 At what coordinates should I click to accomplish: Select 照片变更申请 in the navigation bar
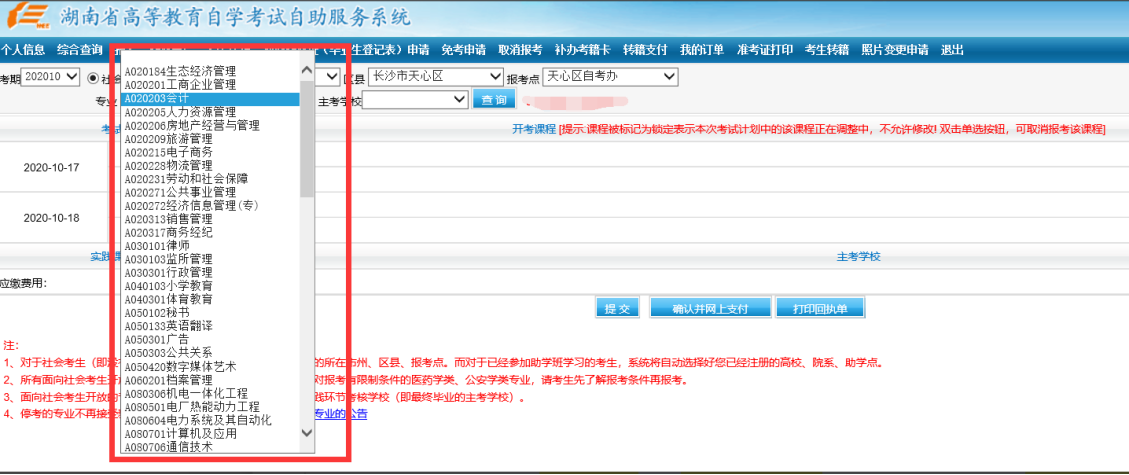[894, 50]
